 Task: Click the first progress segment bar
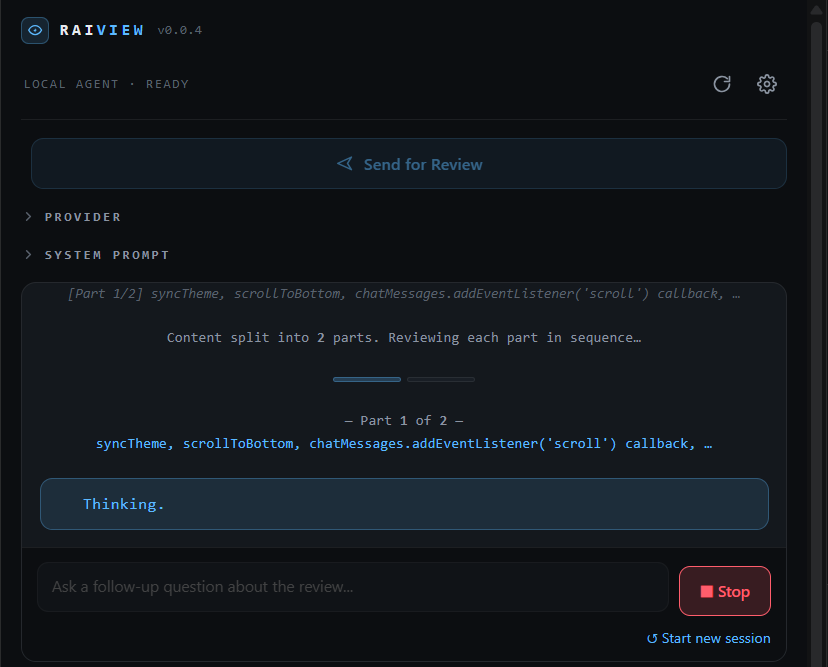[367, 379]
